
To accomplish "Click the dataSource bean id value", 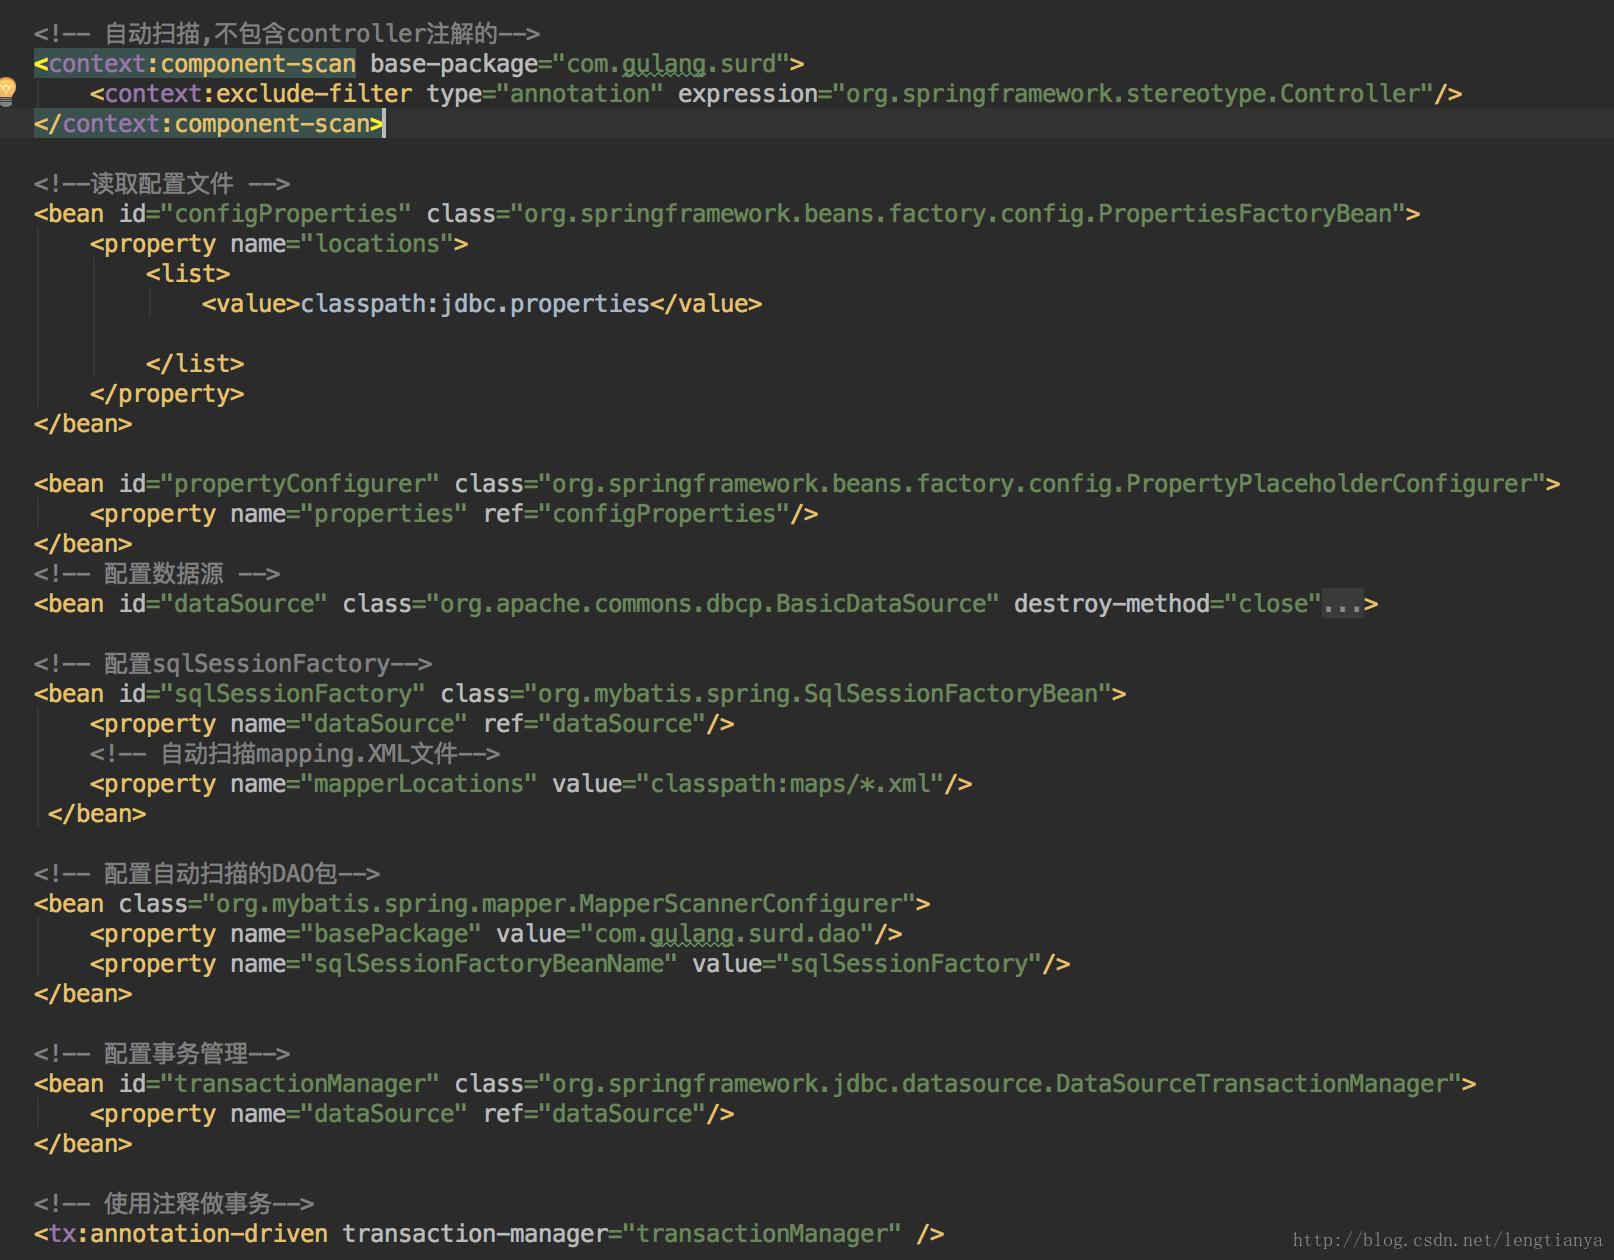I will (244, 604).
